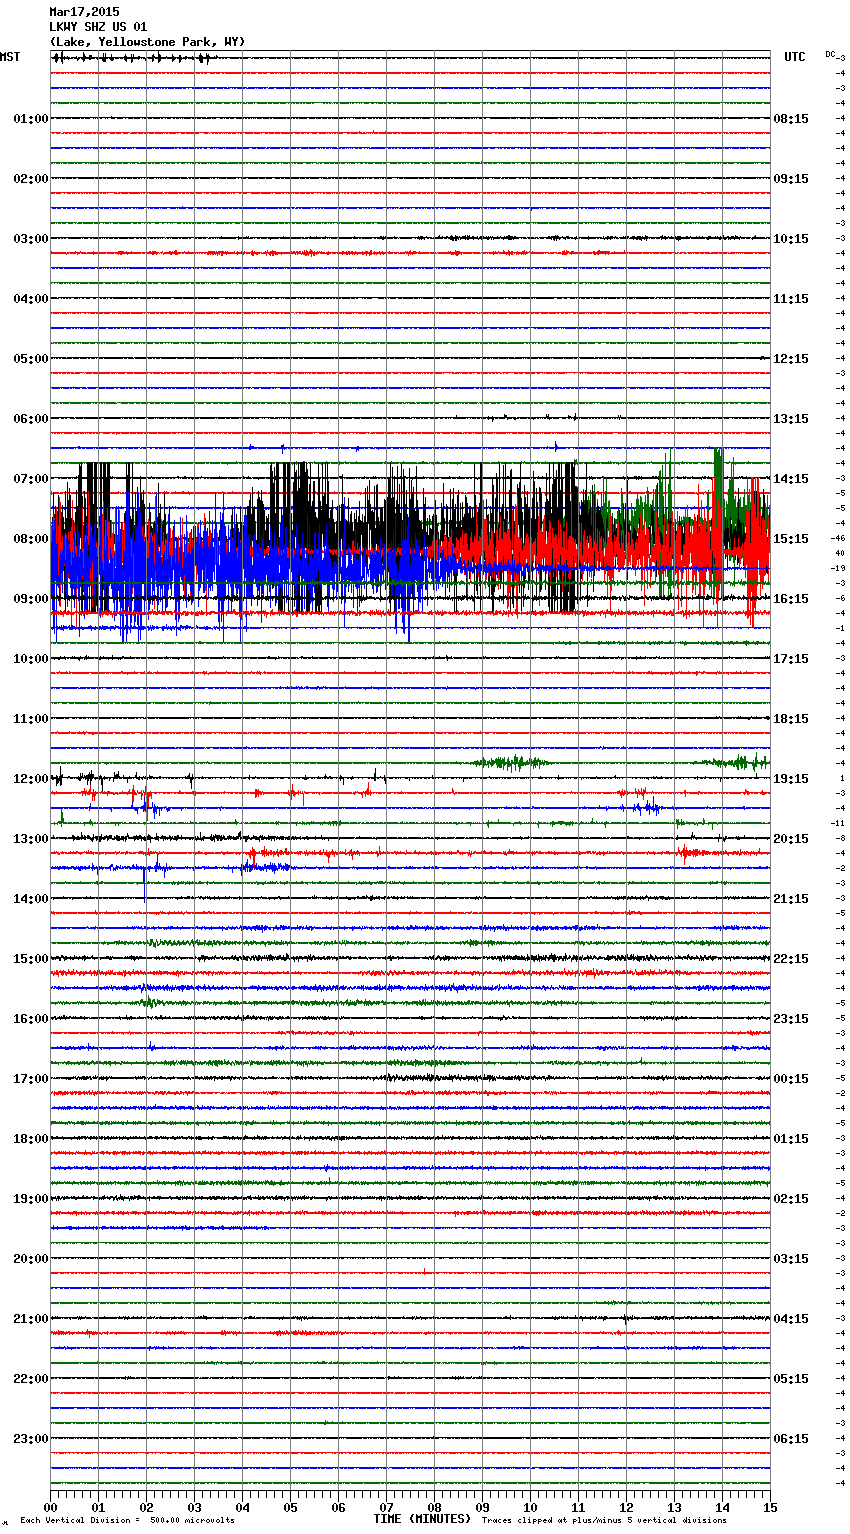Click the location text Lake, Yellowstone Park, WY
Viewport: 850px width, 1534px height.
coord(147,42)
